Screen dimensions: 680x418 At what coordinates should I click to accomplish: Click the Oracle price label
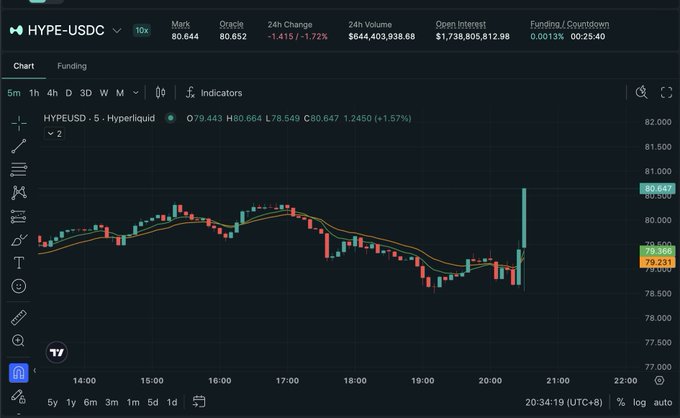pyautogui.click(x=231, y=24)
